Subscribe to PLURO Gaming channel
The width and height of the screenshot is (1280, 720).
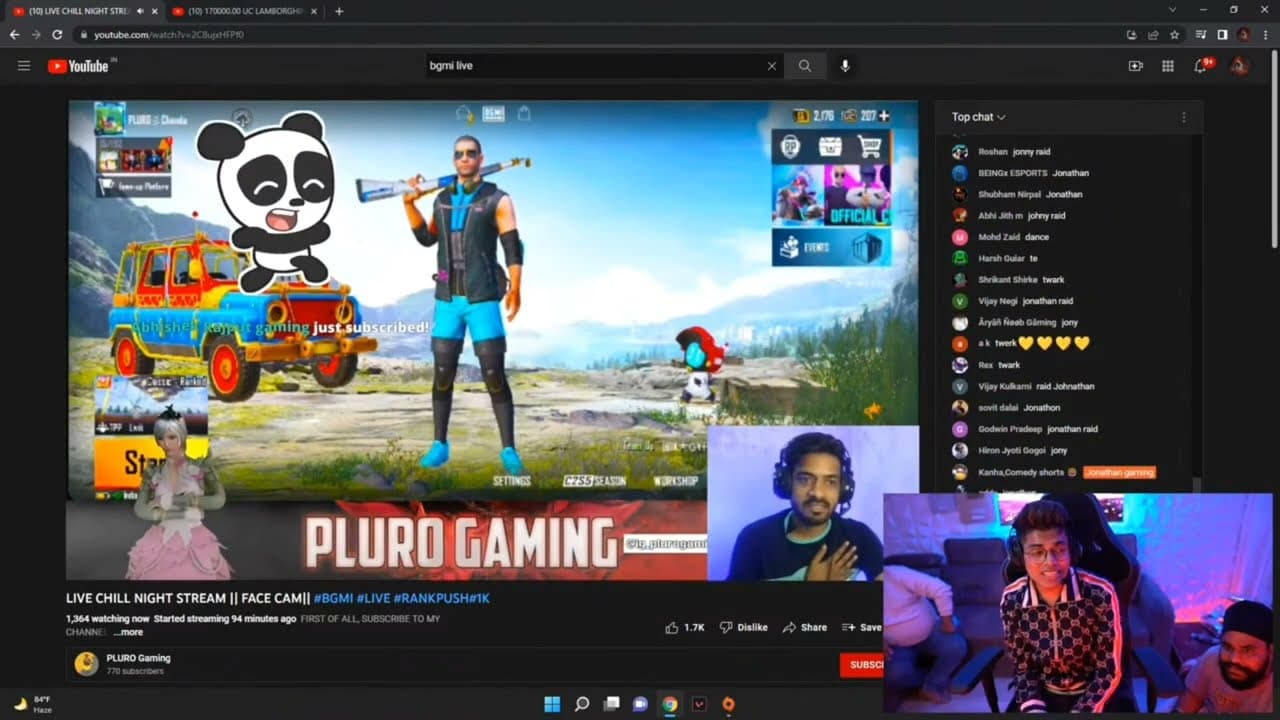tap(861, 664)
